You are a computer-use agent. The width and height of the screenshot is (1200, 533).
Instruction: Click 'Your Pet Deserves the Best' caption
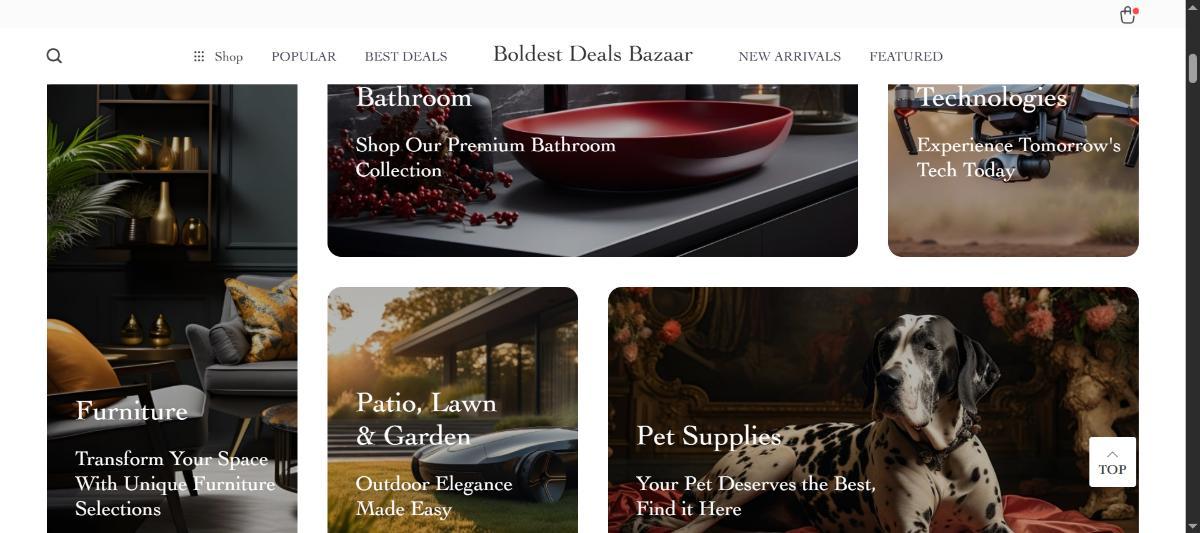pos(755,484)
